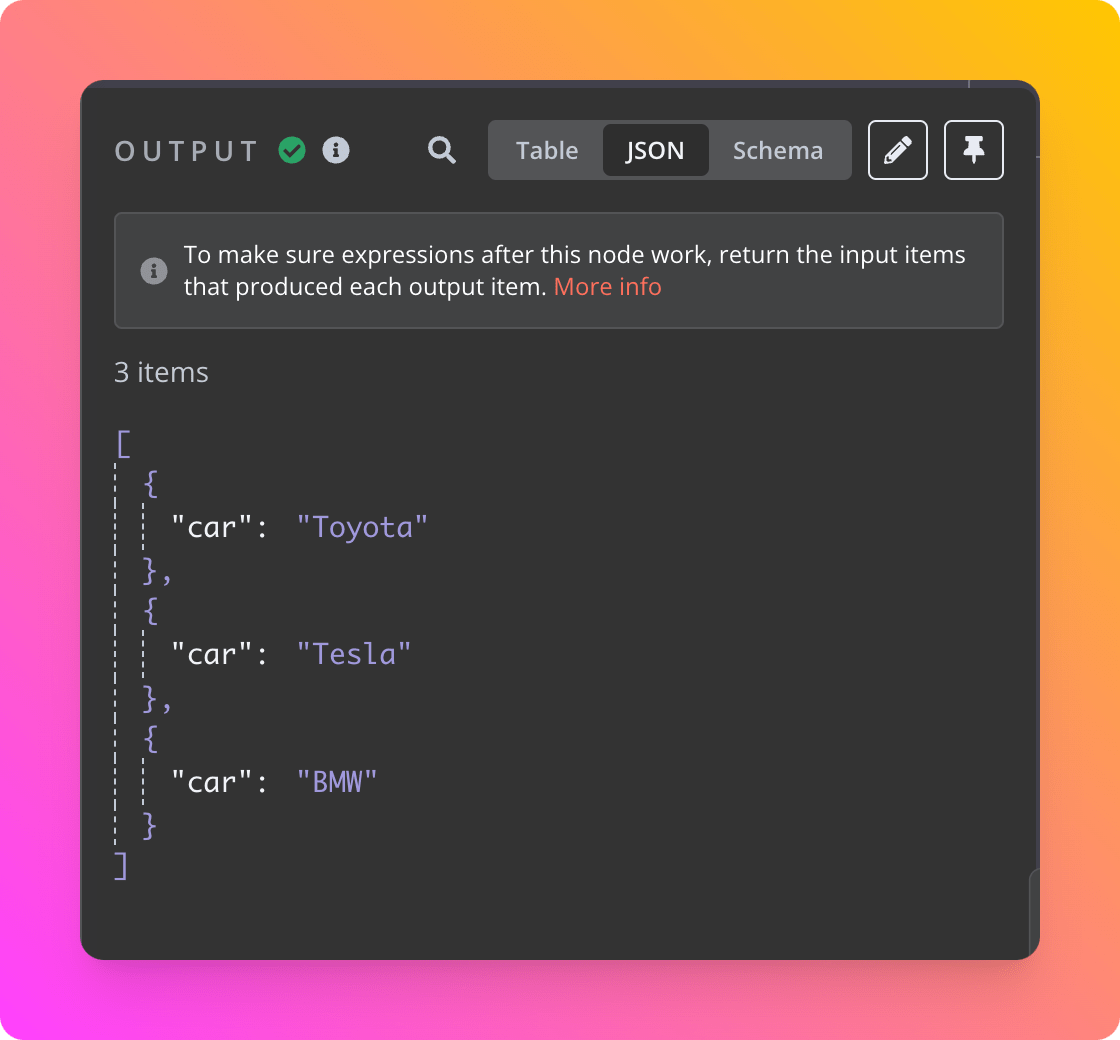Click the pencil edit output button
Screen dimensions: 1120x1040
click(x=898, y=150)
